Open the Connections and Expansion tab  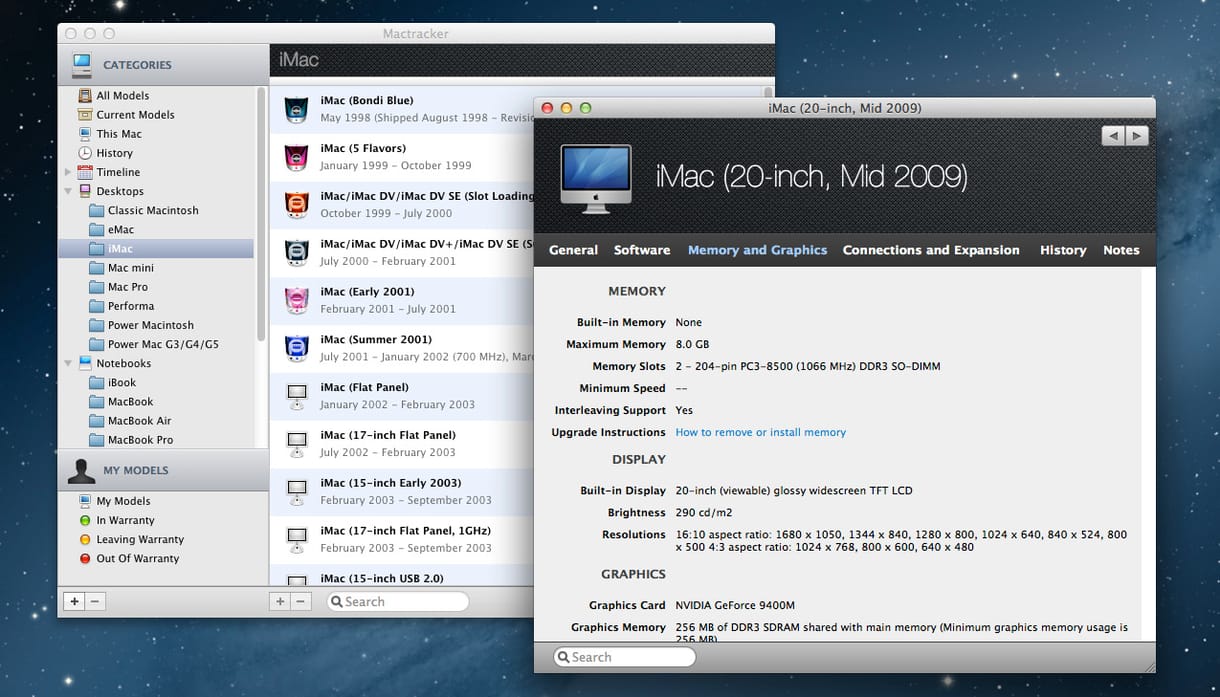(x=931, y=250)
